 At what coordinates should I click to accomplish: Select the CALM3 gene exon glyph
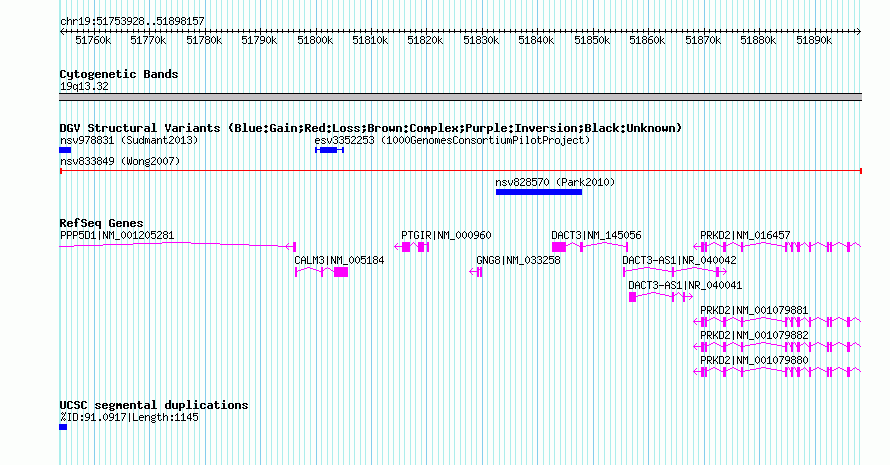[x=322, y=272]
